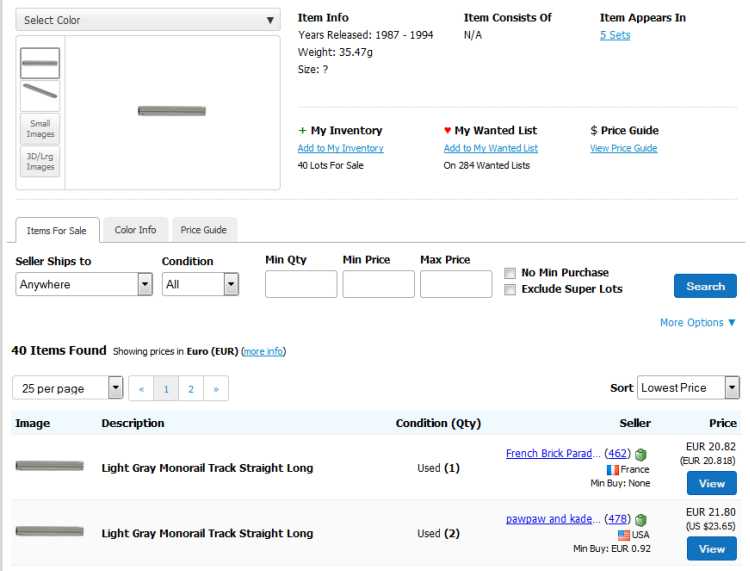Expand the Sort Lowest Price dropdown
This screenshot has height=571, width=750.
(x=688, y=388)
